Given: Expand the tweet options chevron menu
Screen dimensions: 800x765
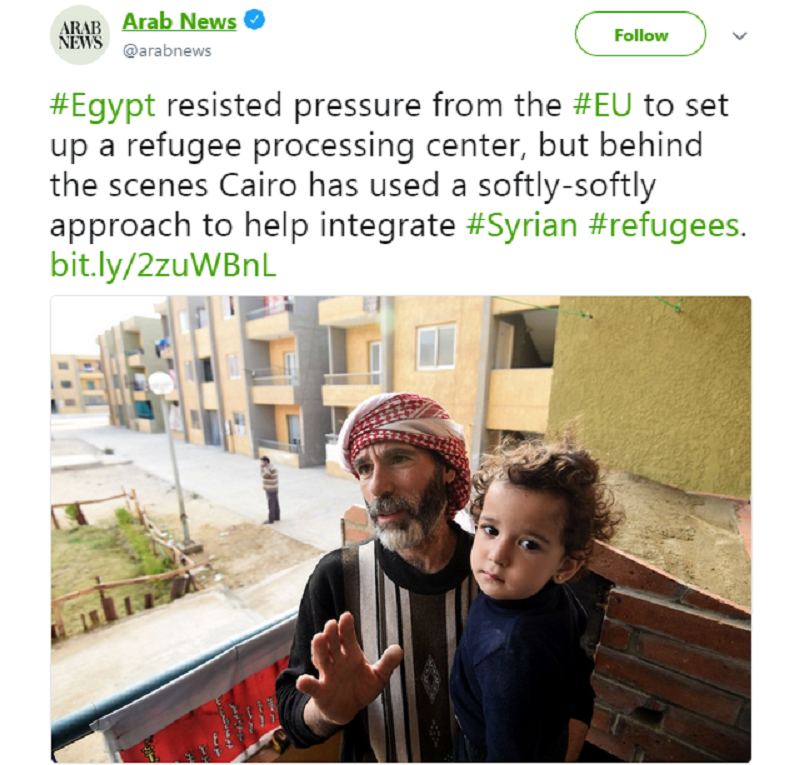Looking at the screenshot, I should 740,36.
